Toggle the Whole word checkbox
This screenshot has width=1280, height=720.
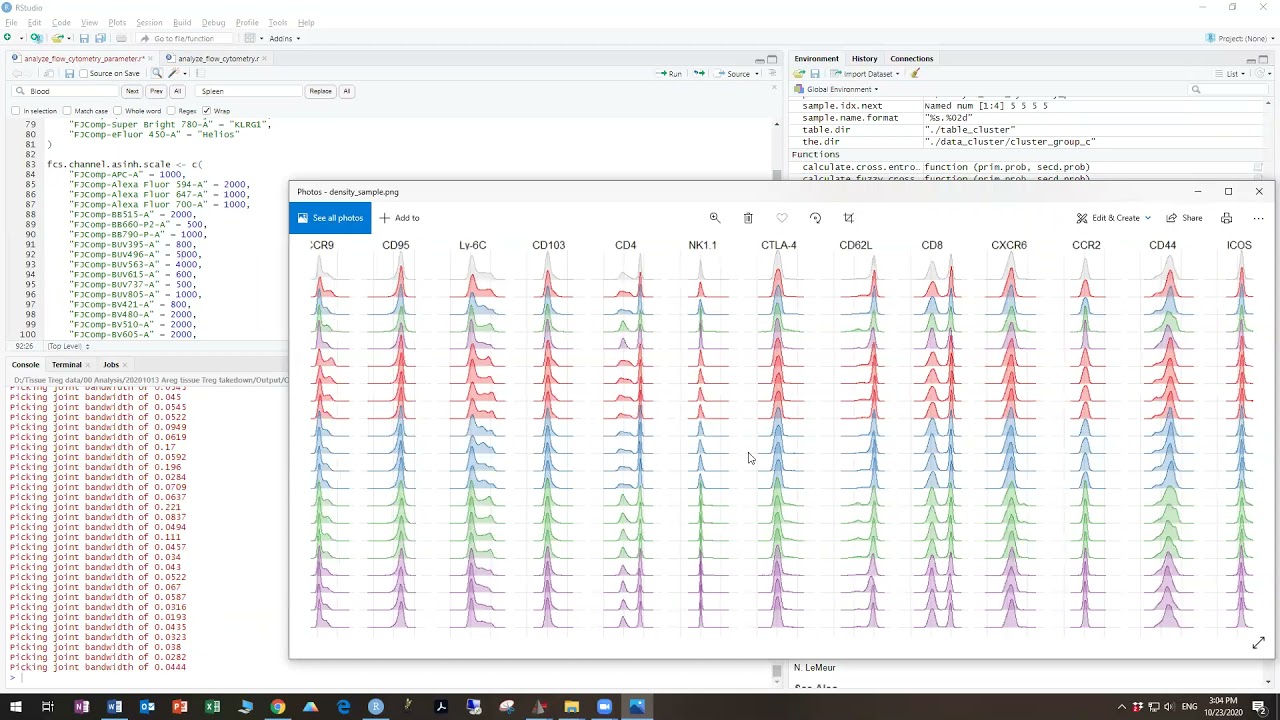pos(118,111)
